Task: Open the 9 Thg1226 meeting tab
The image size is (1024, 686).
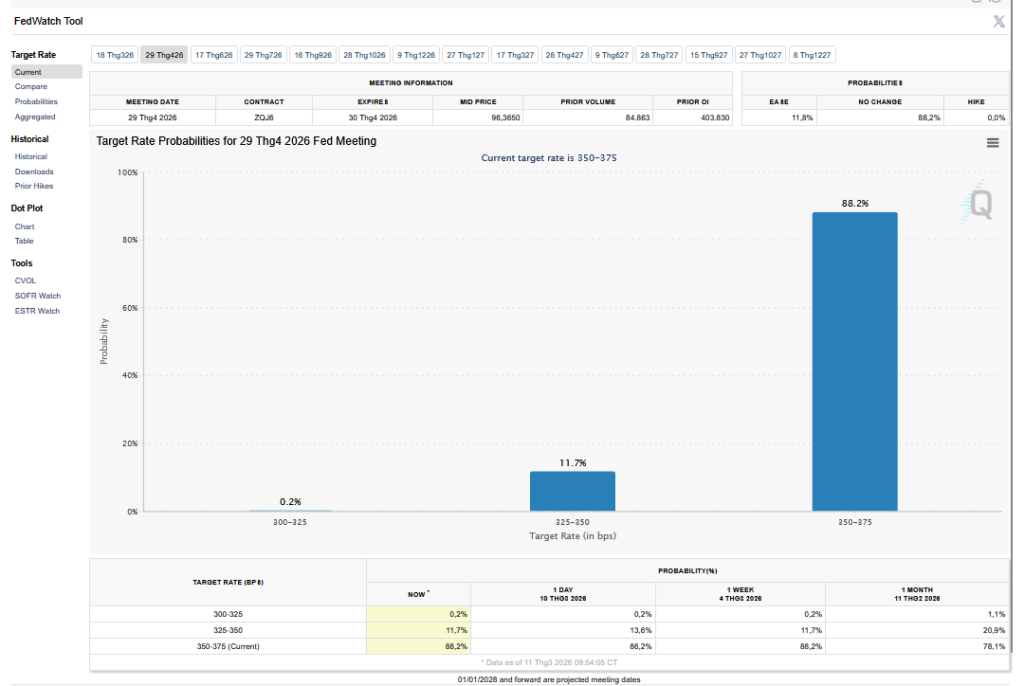Action: point(416,55)
